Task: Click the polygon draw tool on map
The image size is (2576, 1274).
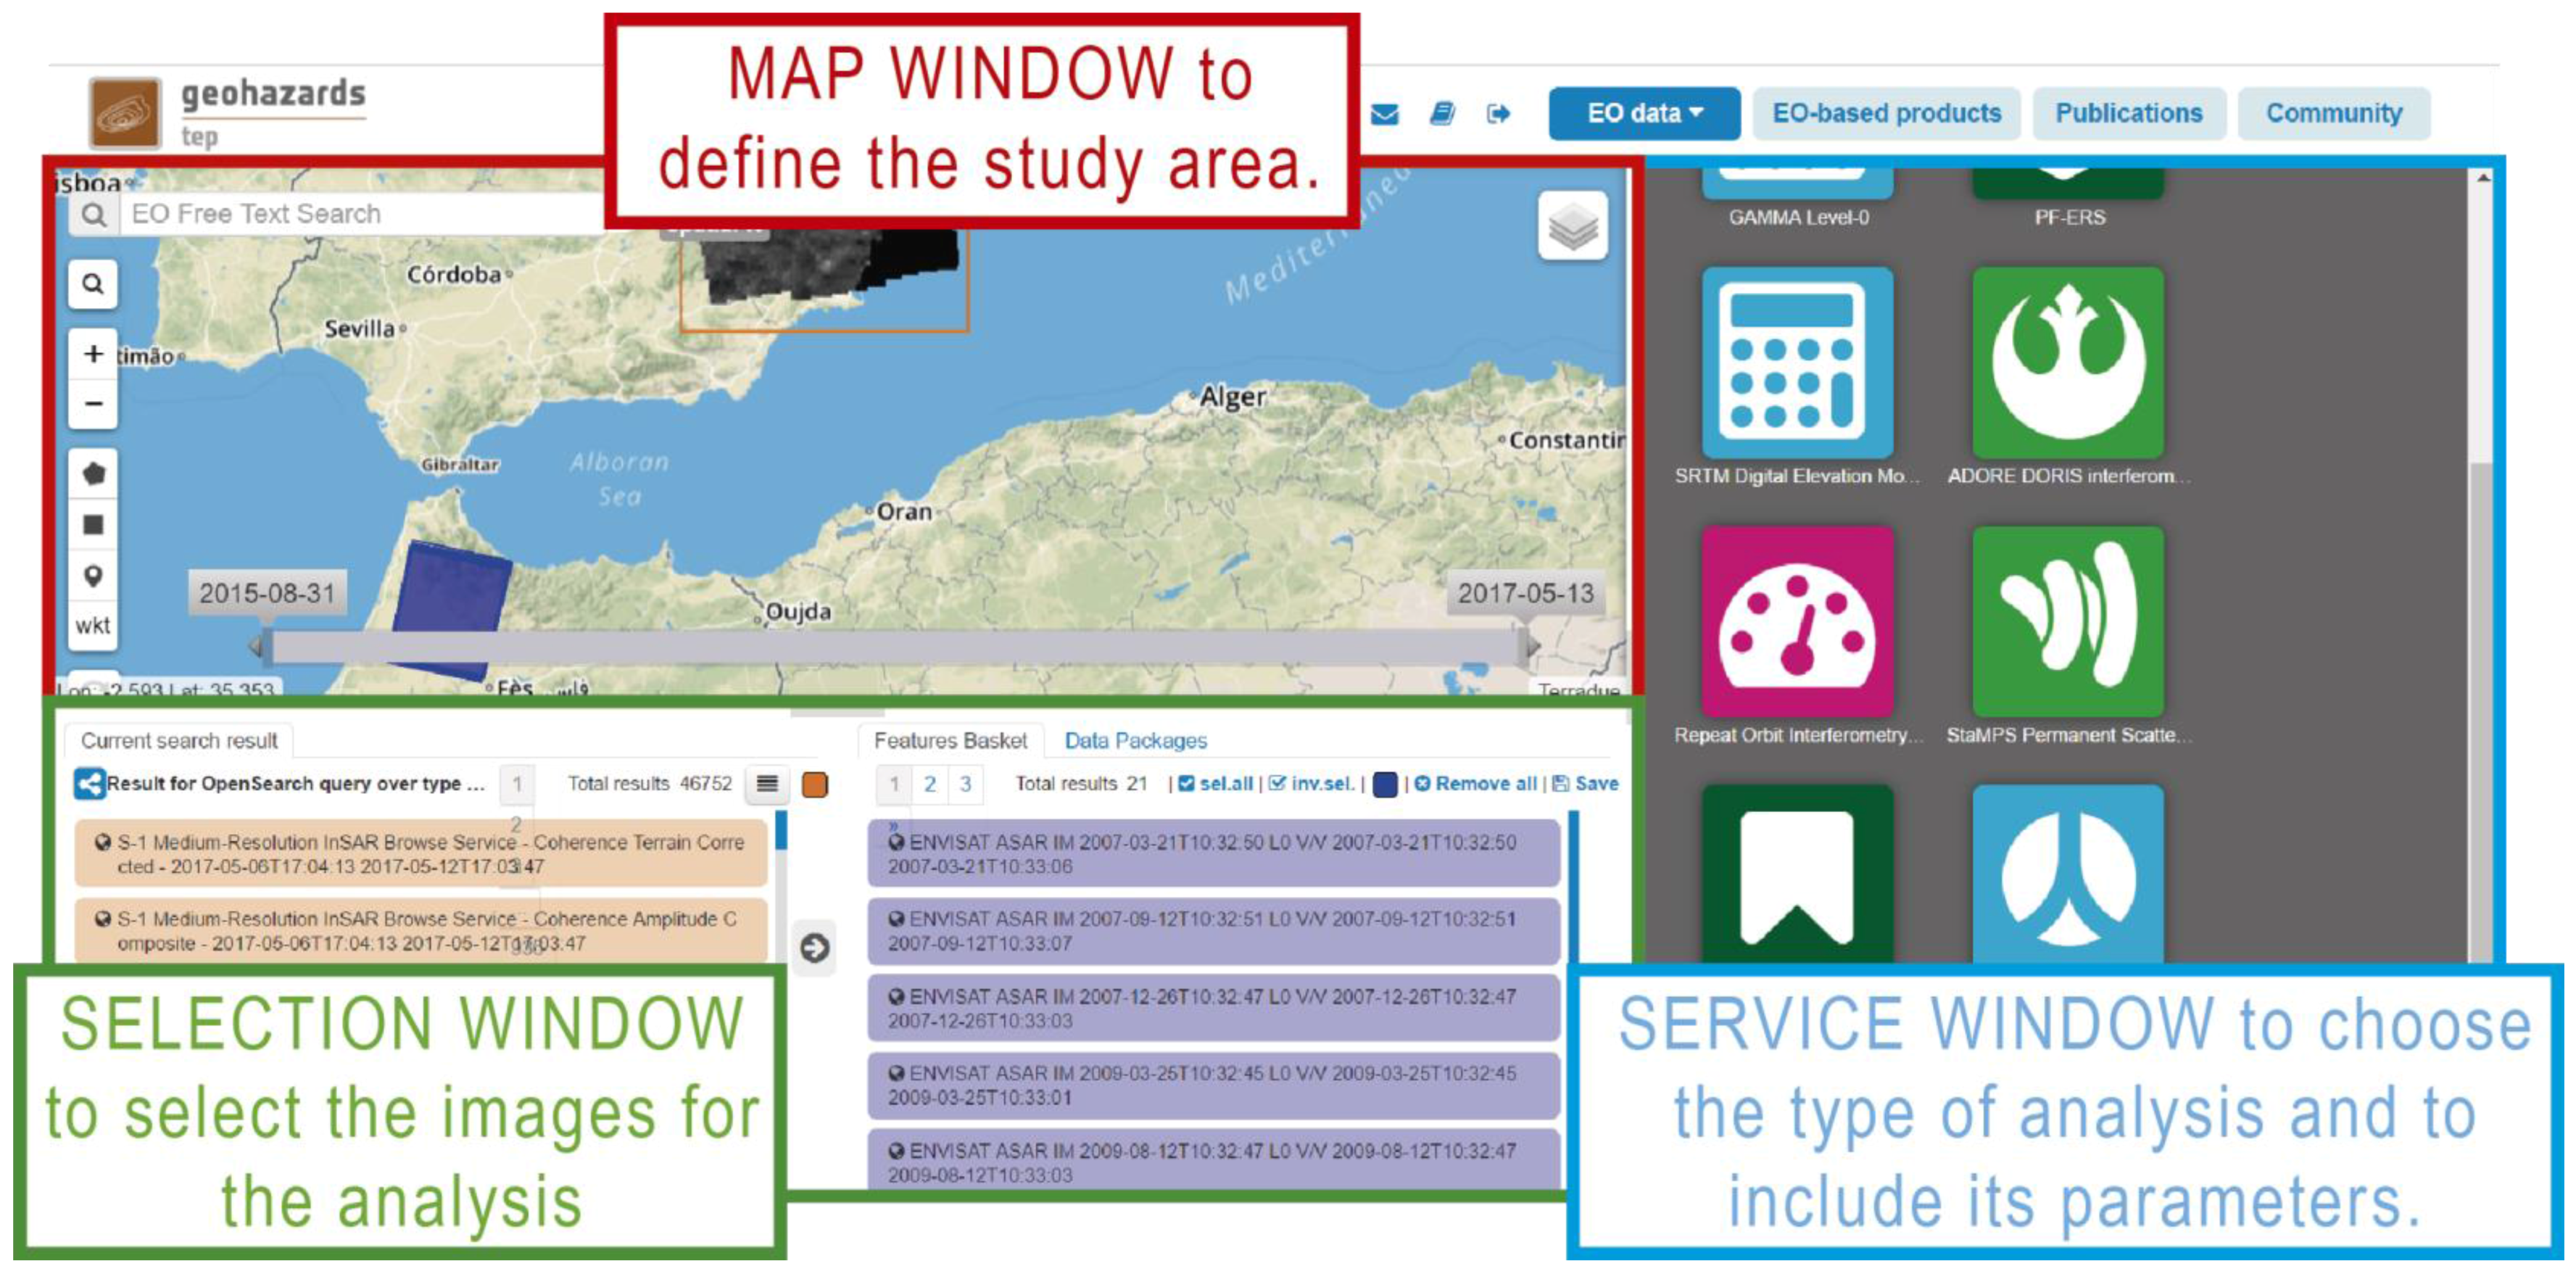Action: tap(93, 473)
